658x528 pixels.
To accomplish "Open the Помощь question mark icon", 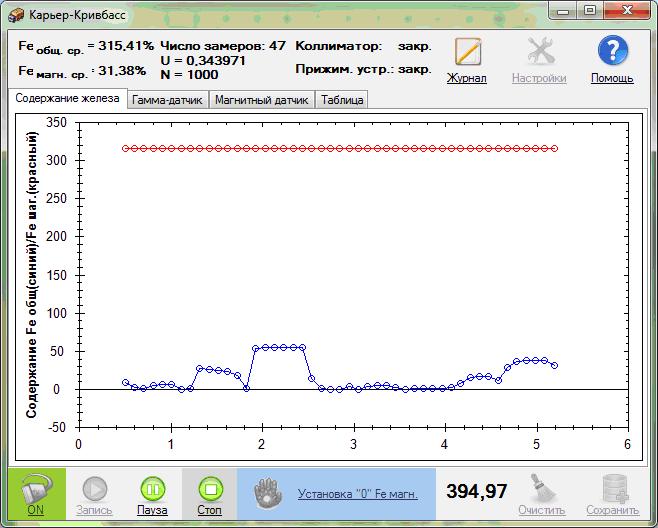I will pyautogui.click(x=613, y=50).
